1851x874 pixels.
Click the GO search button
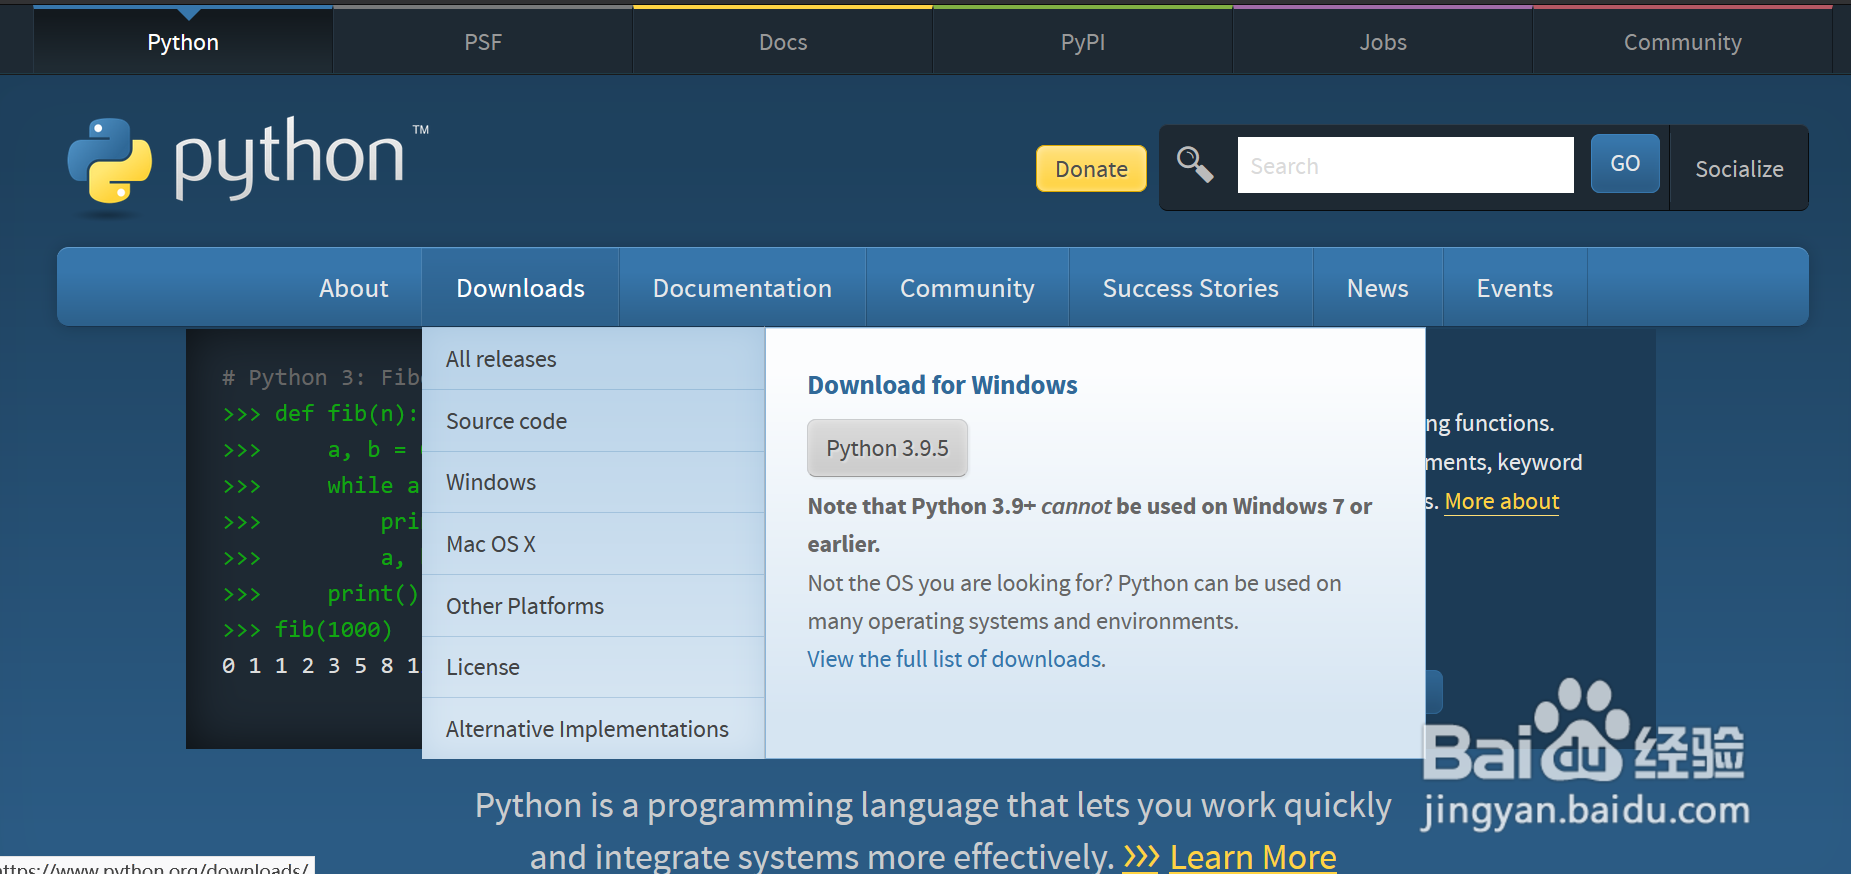pyautogui.click(x=1625, y=164)
